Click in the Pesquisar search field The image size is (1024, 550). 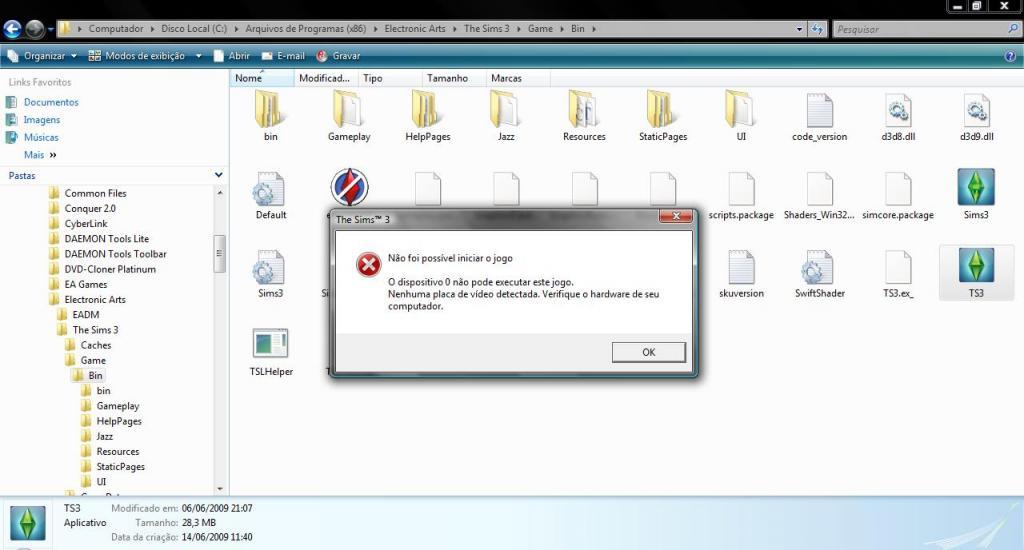point(926,29)
